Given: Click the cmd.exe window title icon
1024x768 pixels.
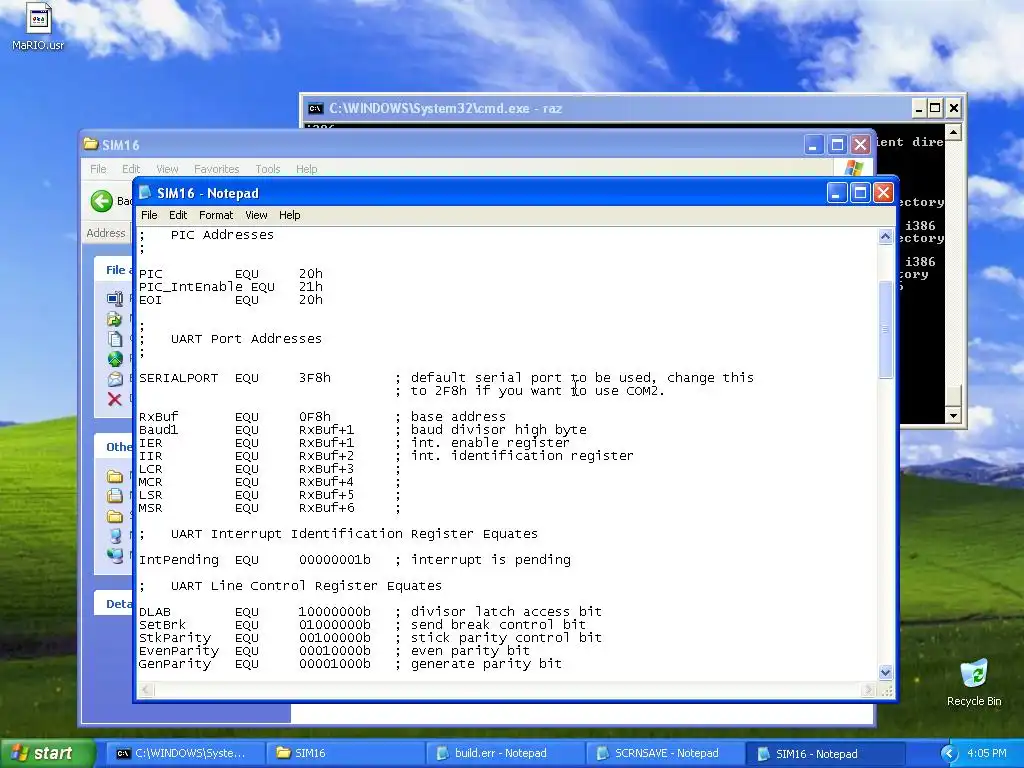Looking at the screenshot, I should [315, 108].
